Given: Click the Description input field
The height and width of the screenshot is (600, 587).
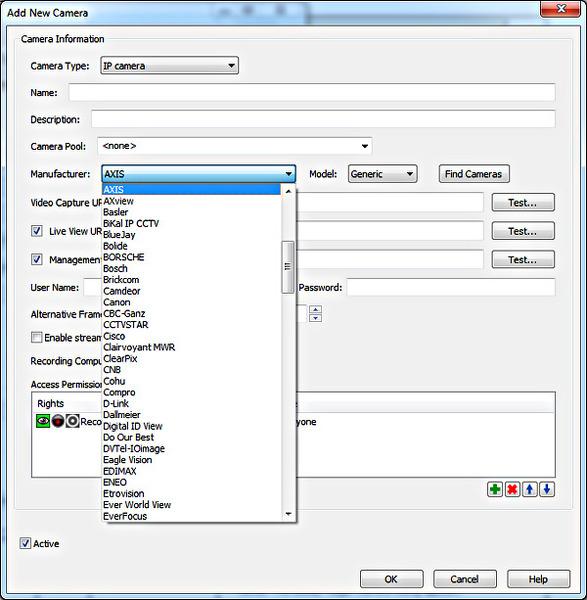Looking at the screenshot, I should point(323,119).
